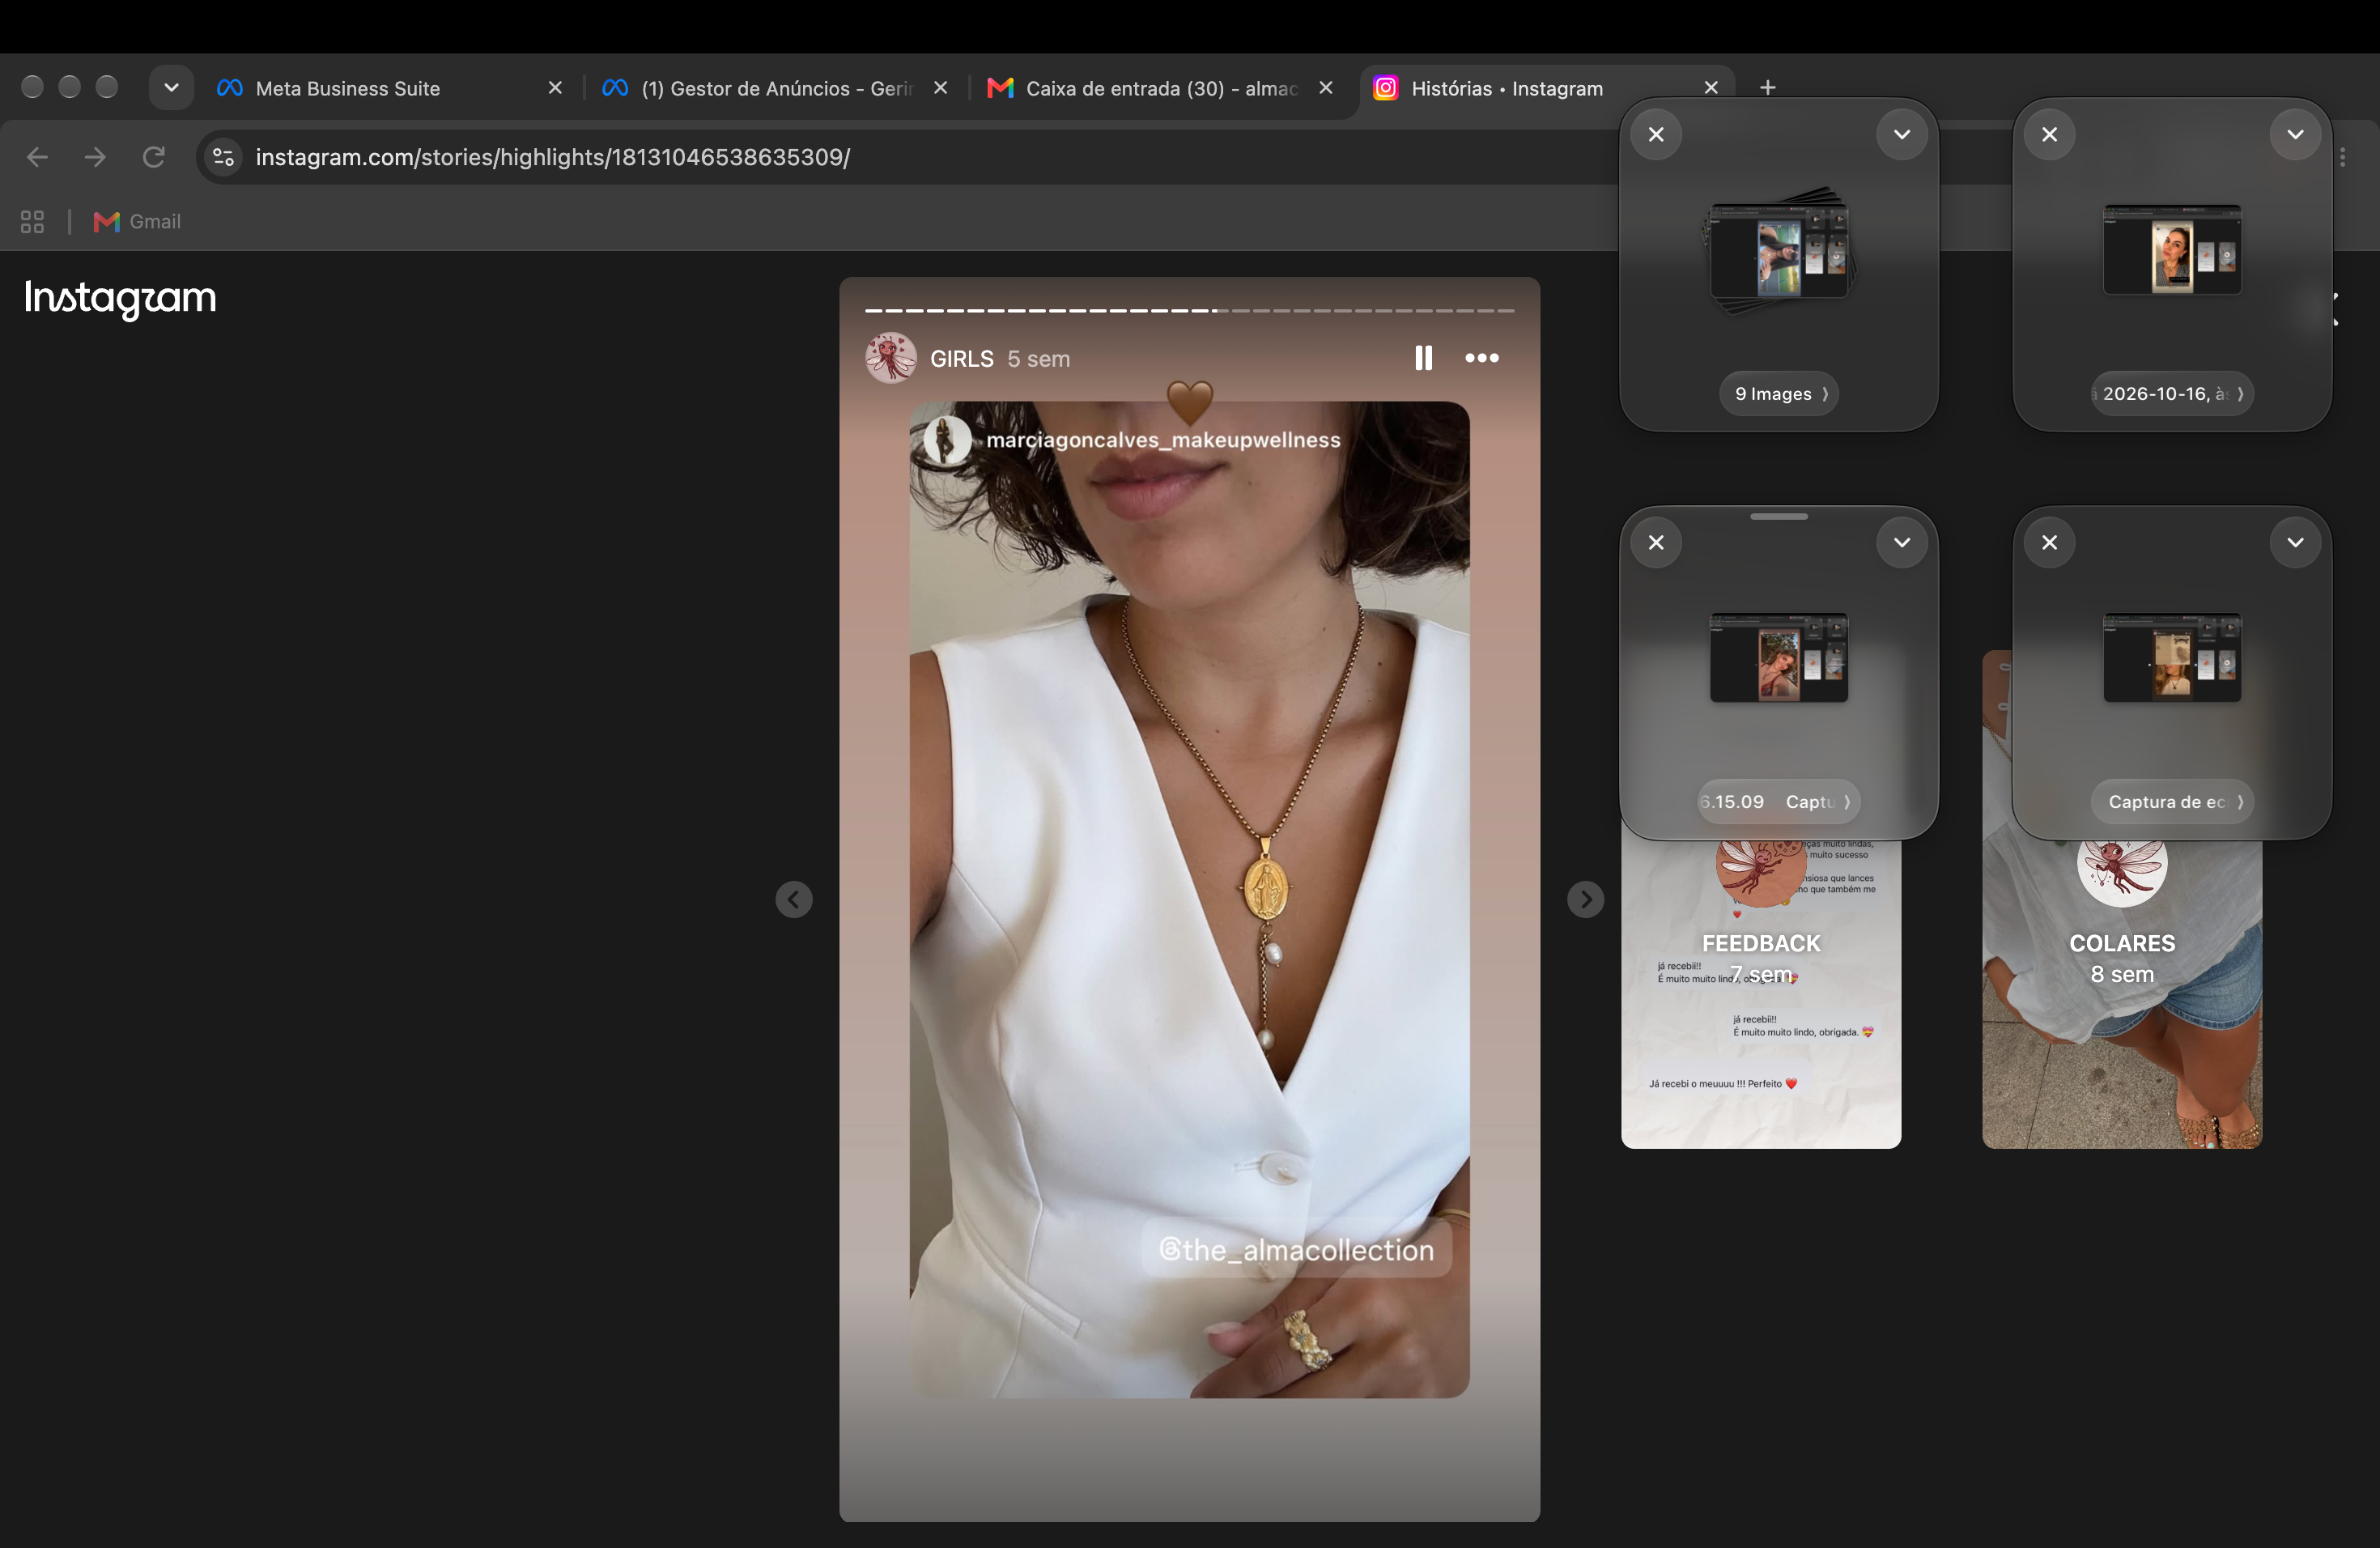Click the story progress bar segments
2380x1548 pixels.
1189,311
